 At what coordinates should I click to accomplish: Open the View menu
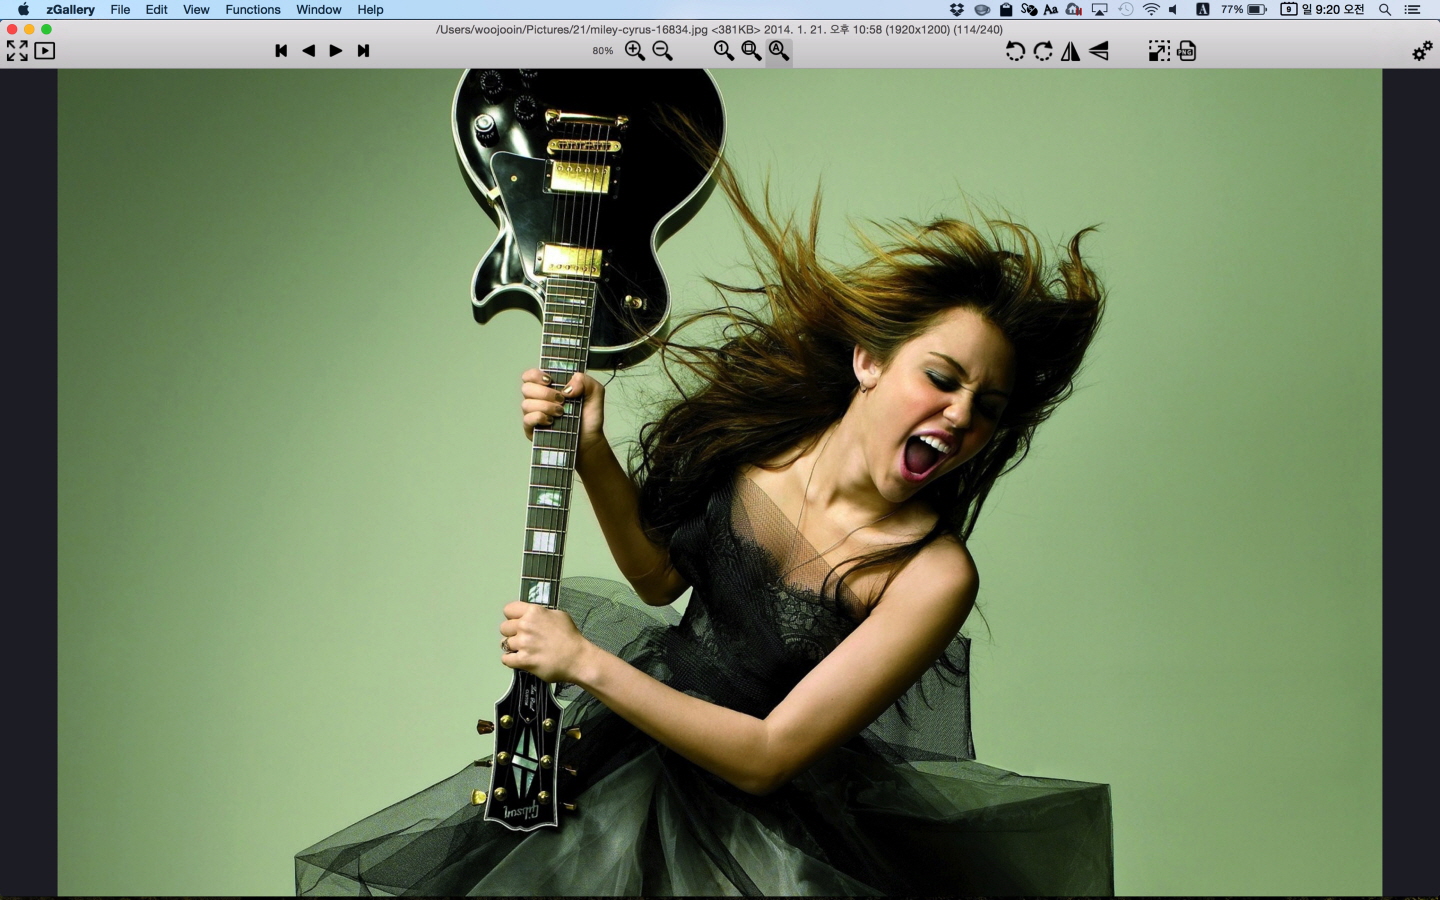[x=196, y=9]
